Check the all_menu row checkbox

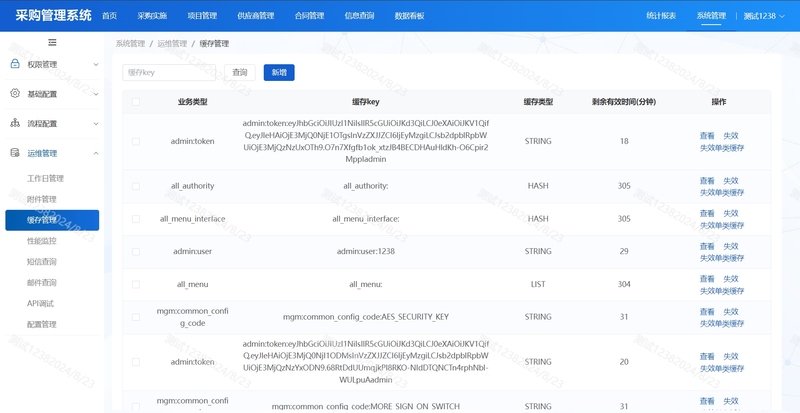136,284
